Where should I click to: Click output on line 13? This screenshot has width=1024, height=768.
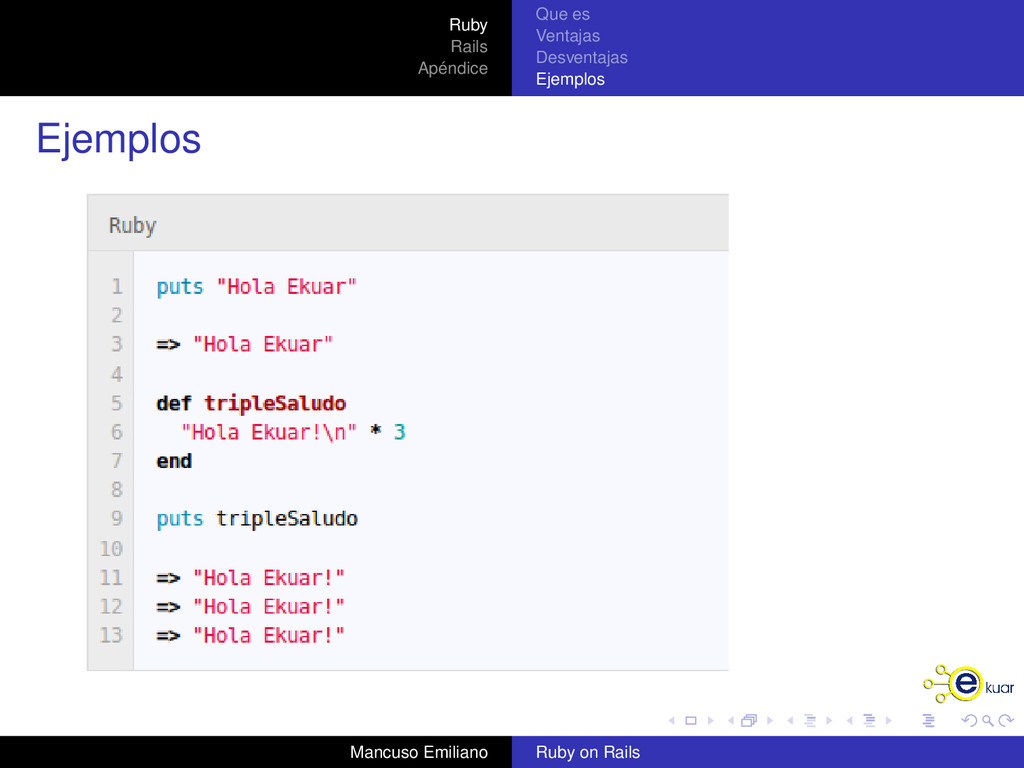coord(250,635)
